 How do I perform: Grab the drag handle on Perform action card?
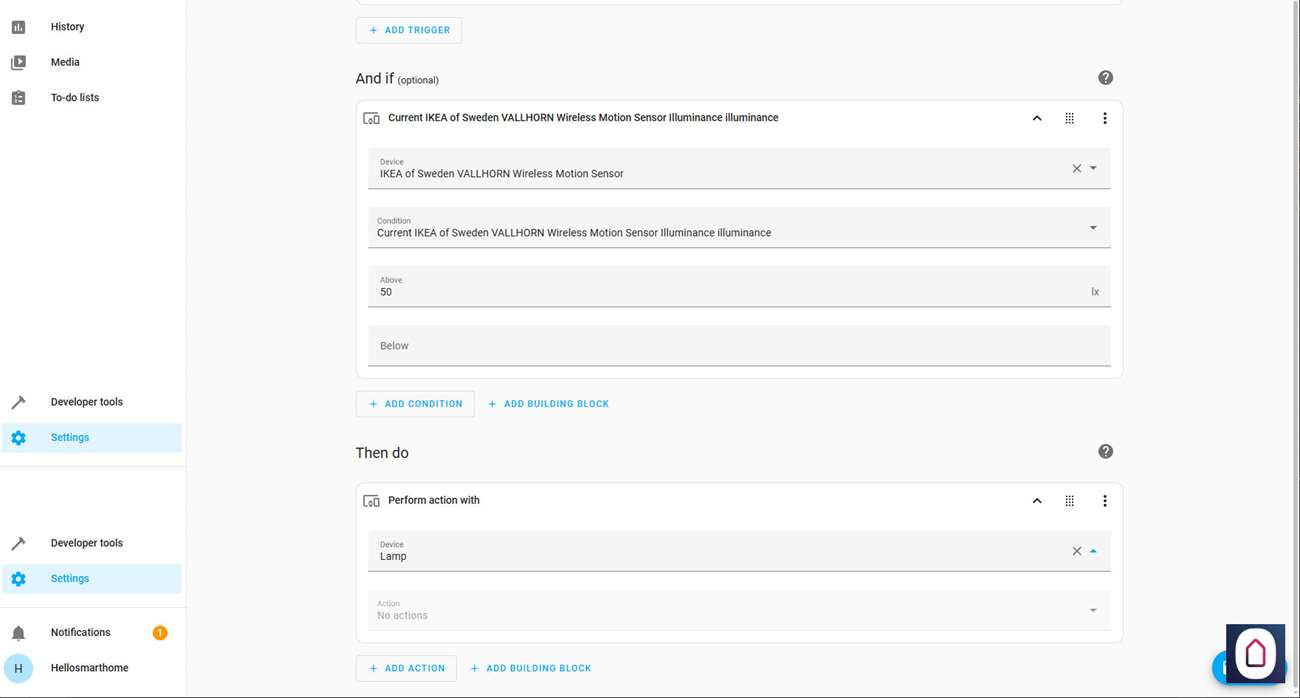(x=1069, y=501)
